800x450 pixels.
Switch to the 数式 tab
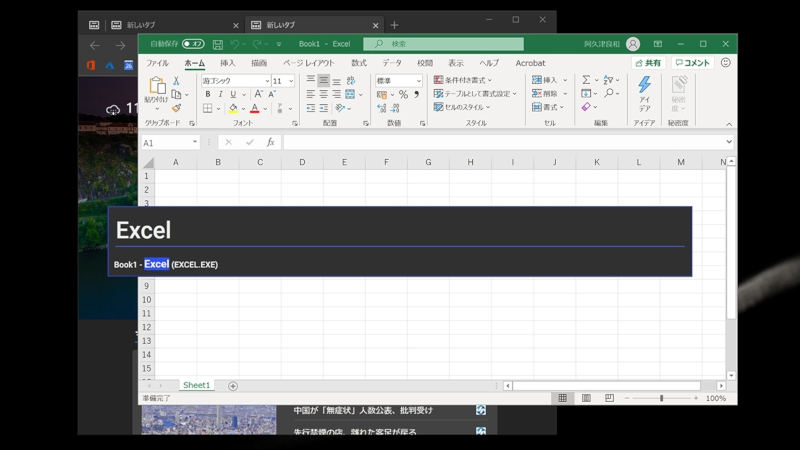pyautogui.click(x=359, y=63)
